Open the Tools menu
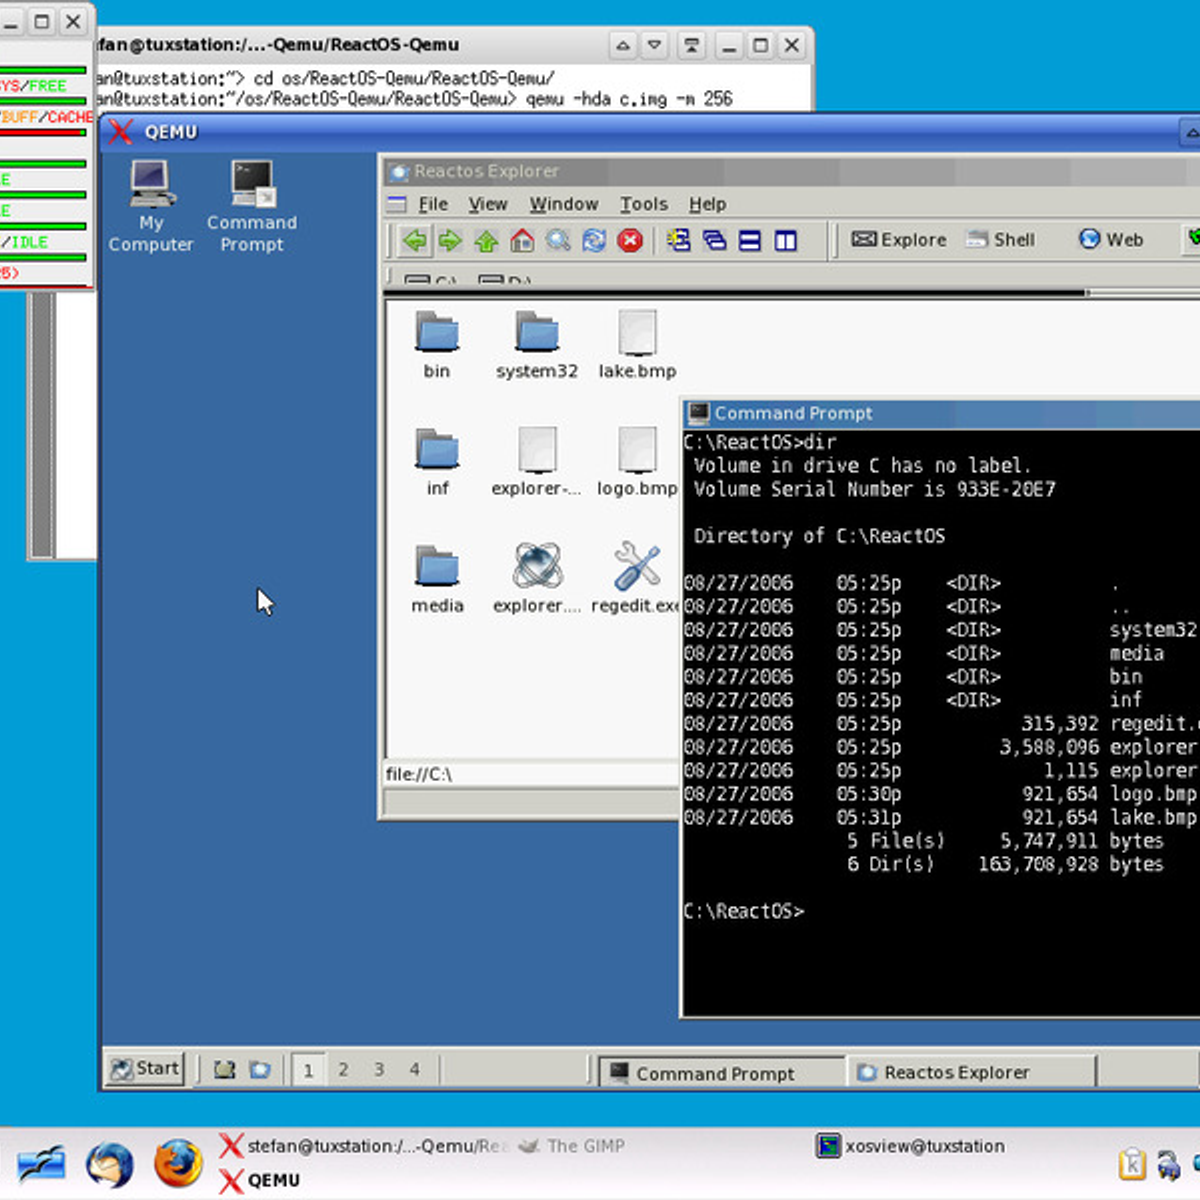 [643, 204]
